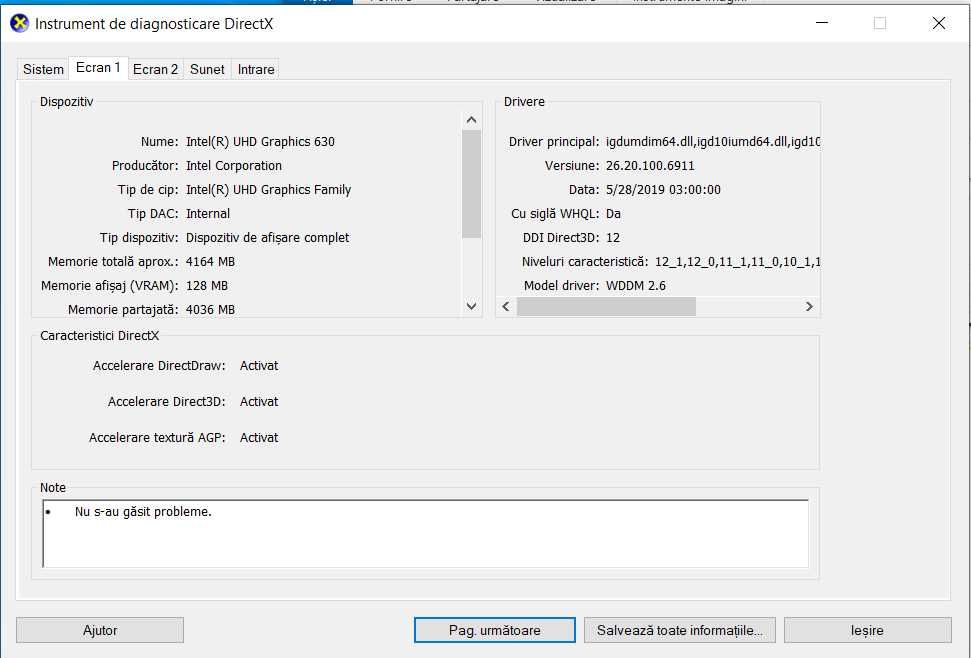
Task: Click Drivere panel scroll right arrow
Action: click(809, 306)
